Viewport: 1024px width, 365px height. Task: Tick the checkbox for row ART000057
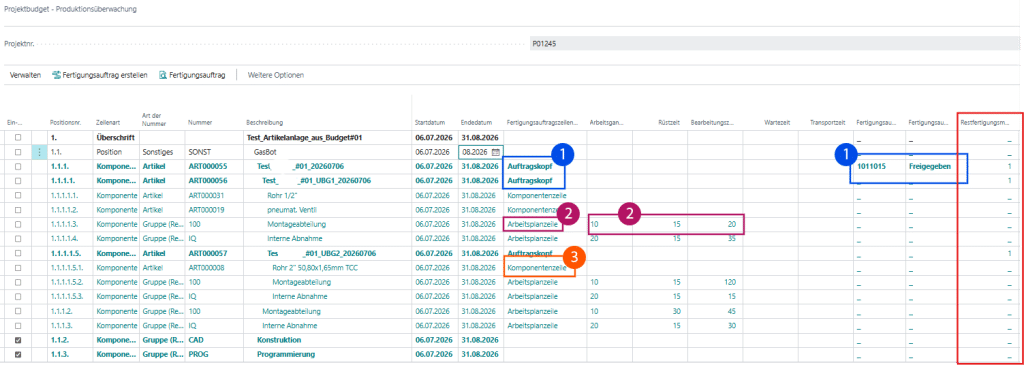click(x=18, y=253)
